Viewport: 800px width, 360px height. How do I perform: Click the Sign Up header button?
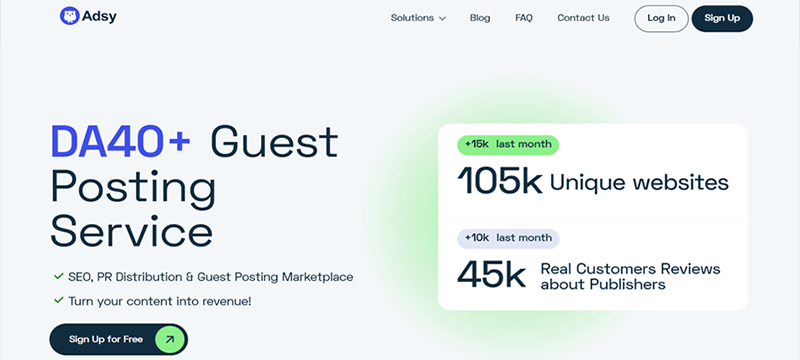(722, 18)
